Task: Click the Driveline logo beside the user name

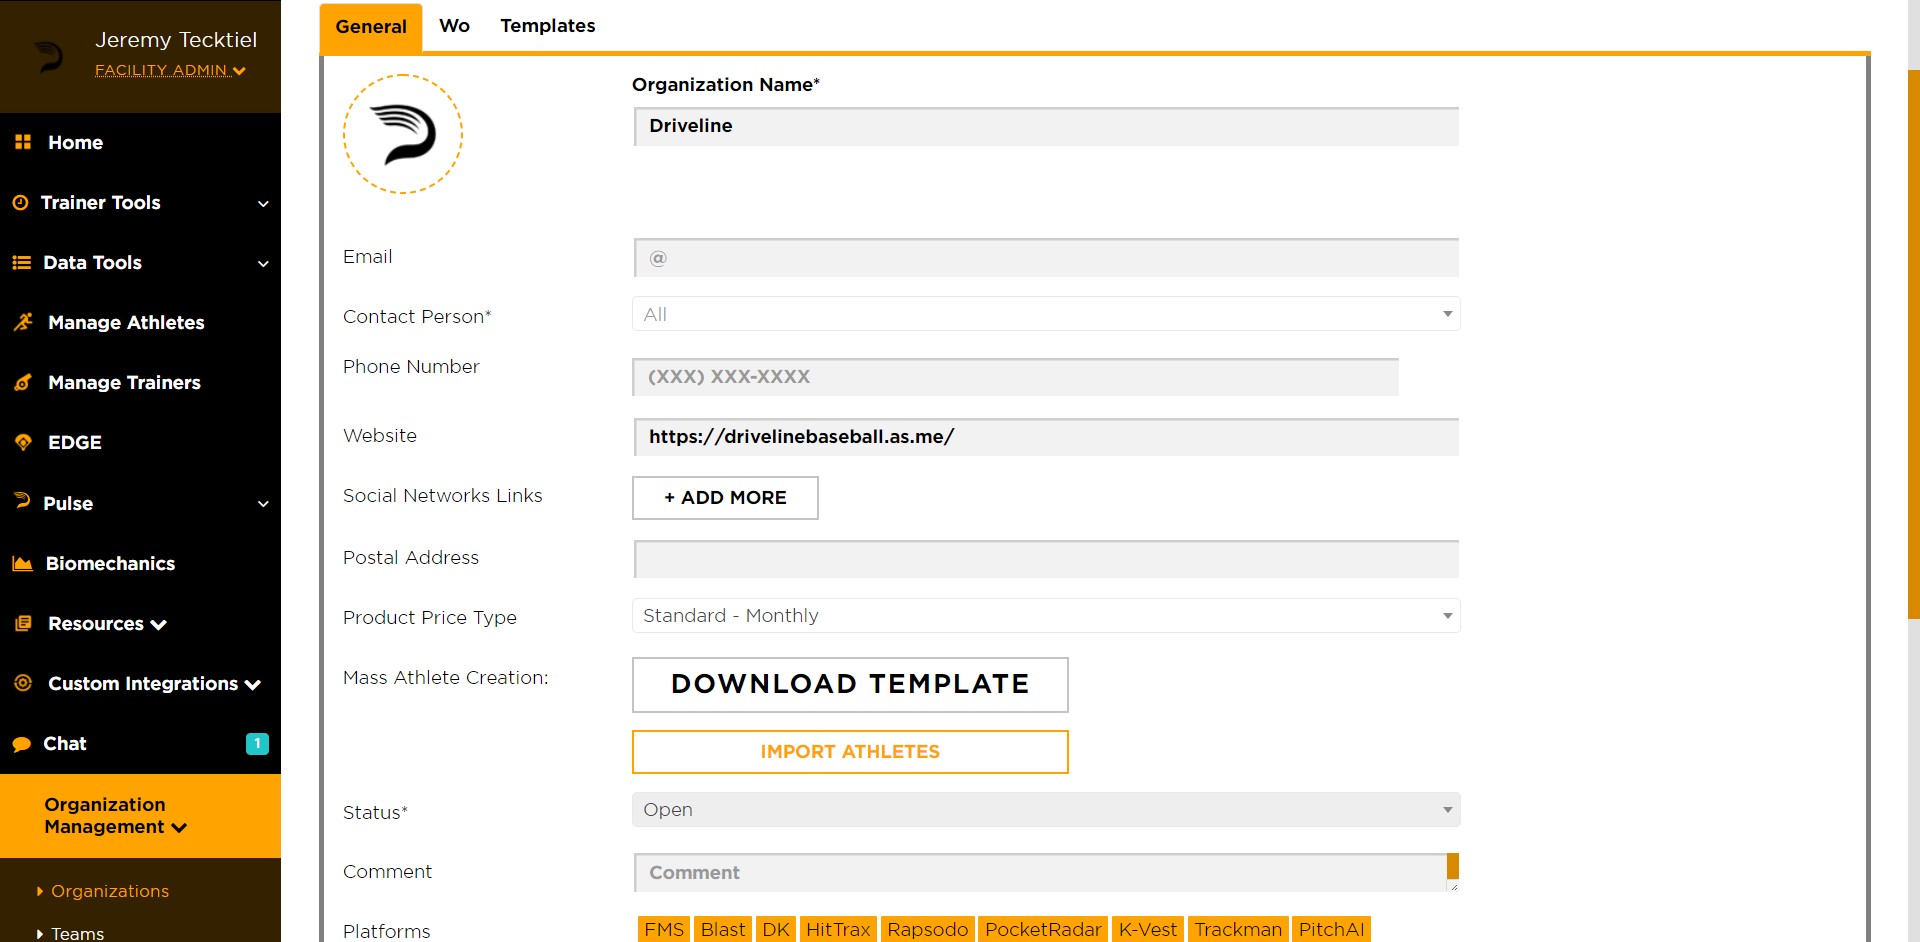Action: (48, 56)
